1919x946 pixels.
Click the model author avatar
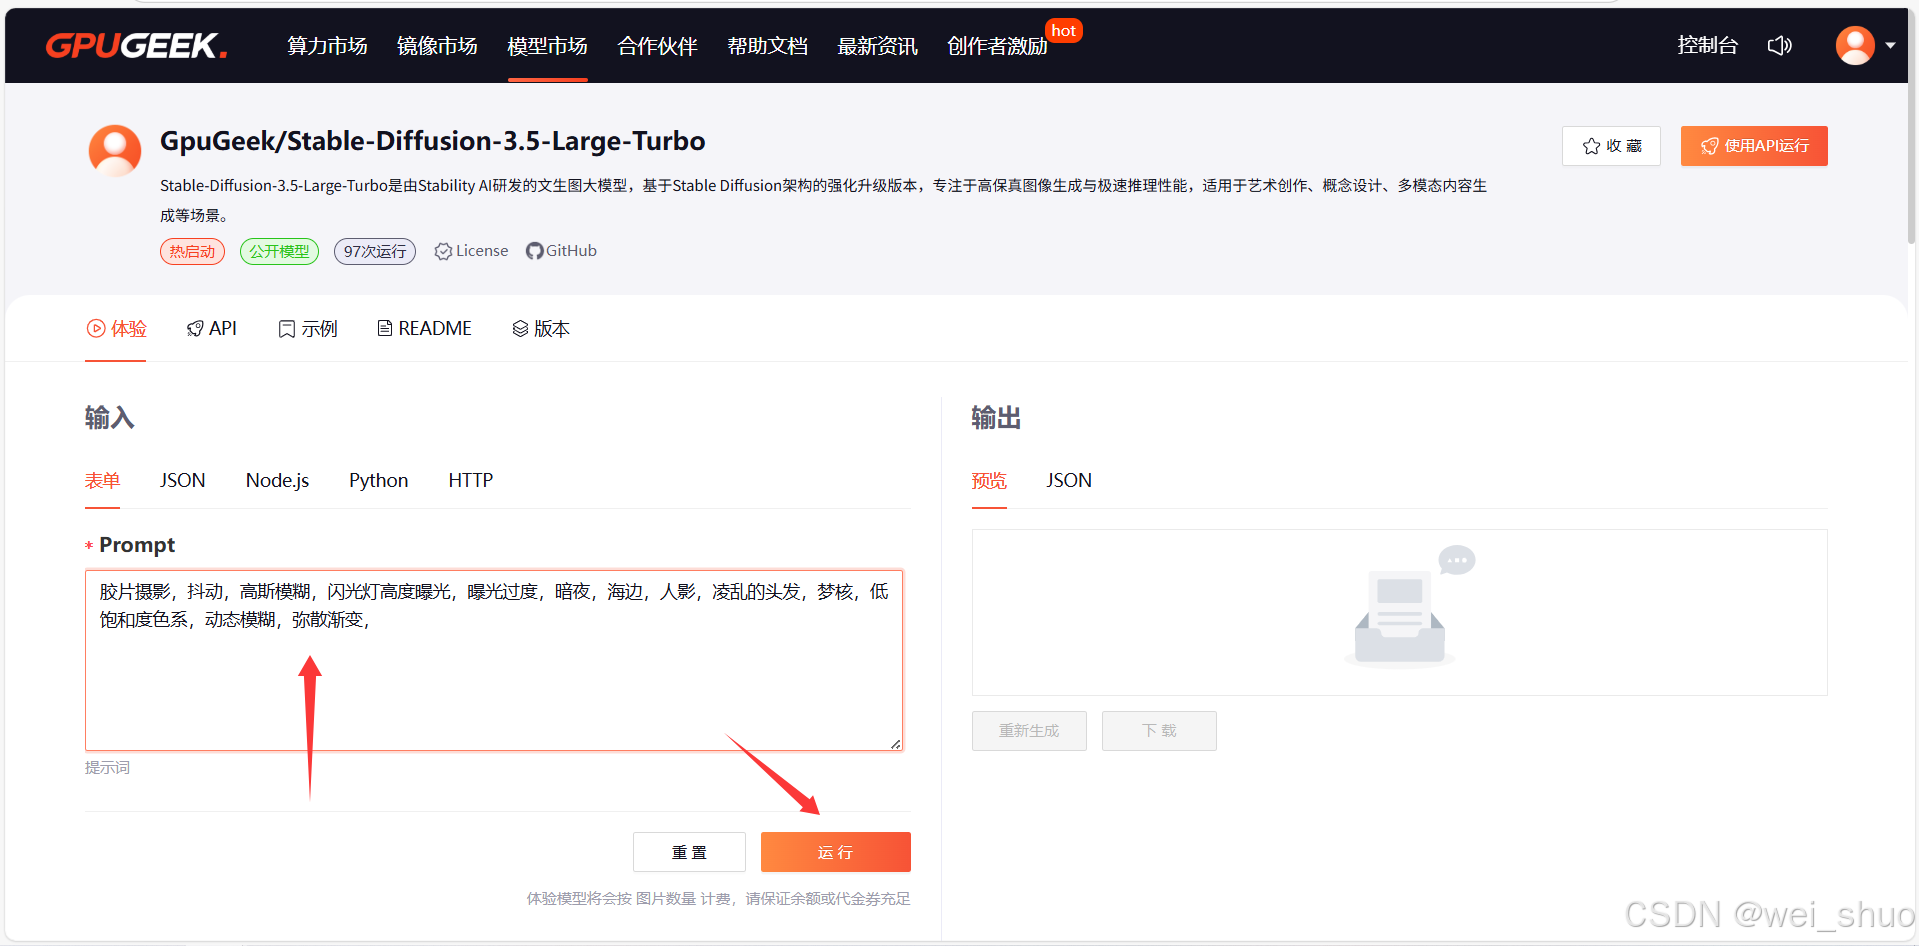click(x=115, y=151)
